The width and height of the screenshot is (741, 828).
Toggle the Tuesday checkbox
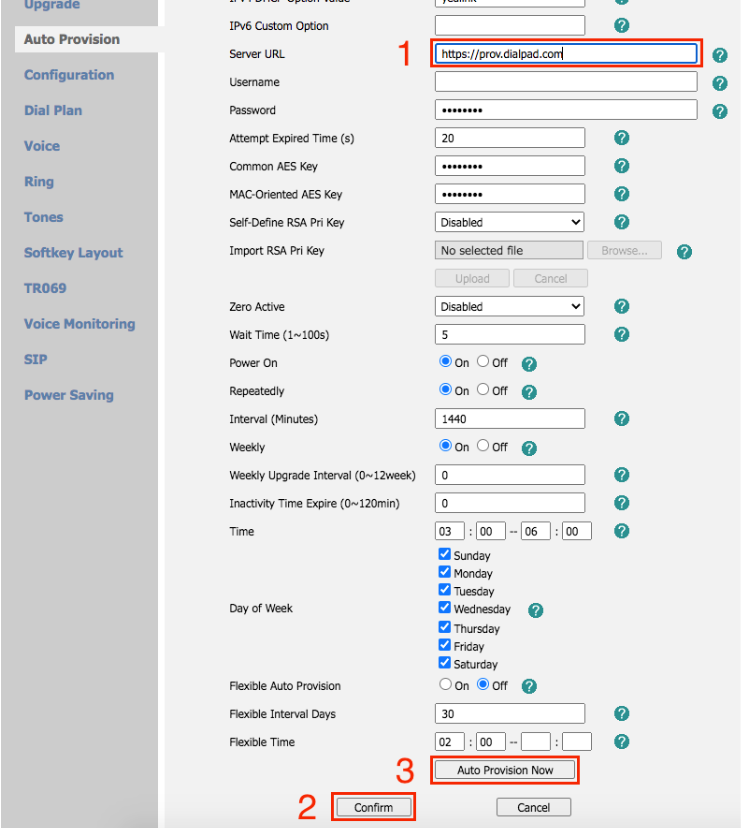(445, 589)
